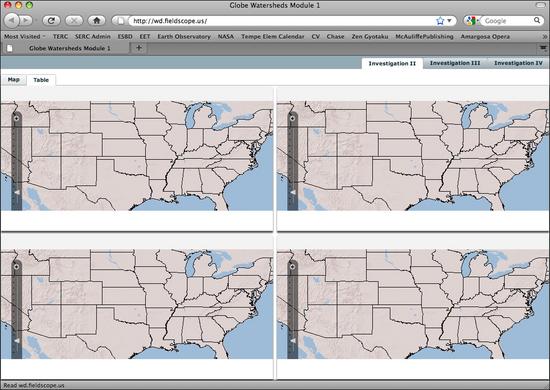Viewport: 550px width, 390px height.
Task: Open the Most Visited bookmarks menu
Action: click(25, 36)
